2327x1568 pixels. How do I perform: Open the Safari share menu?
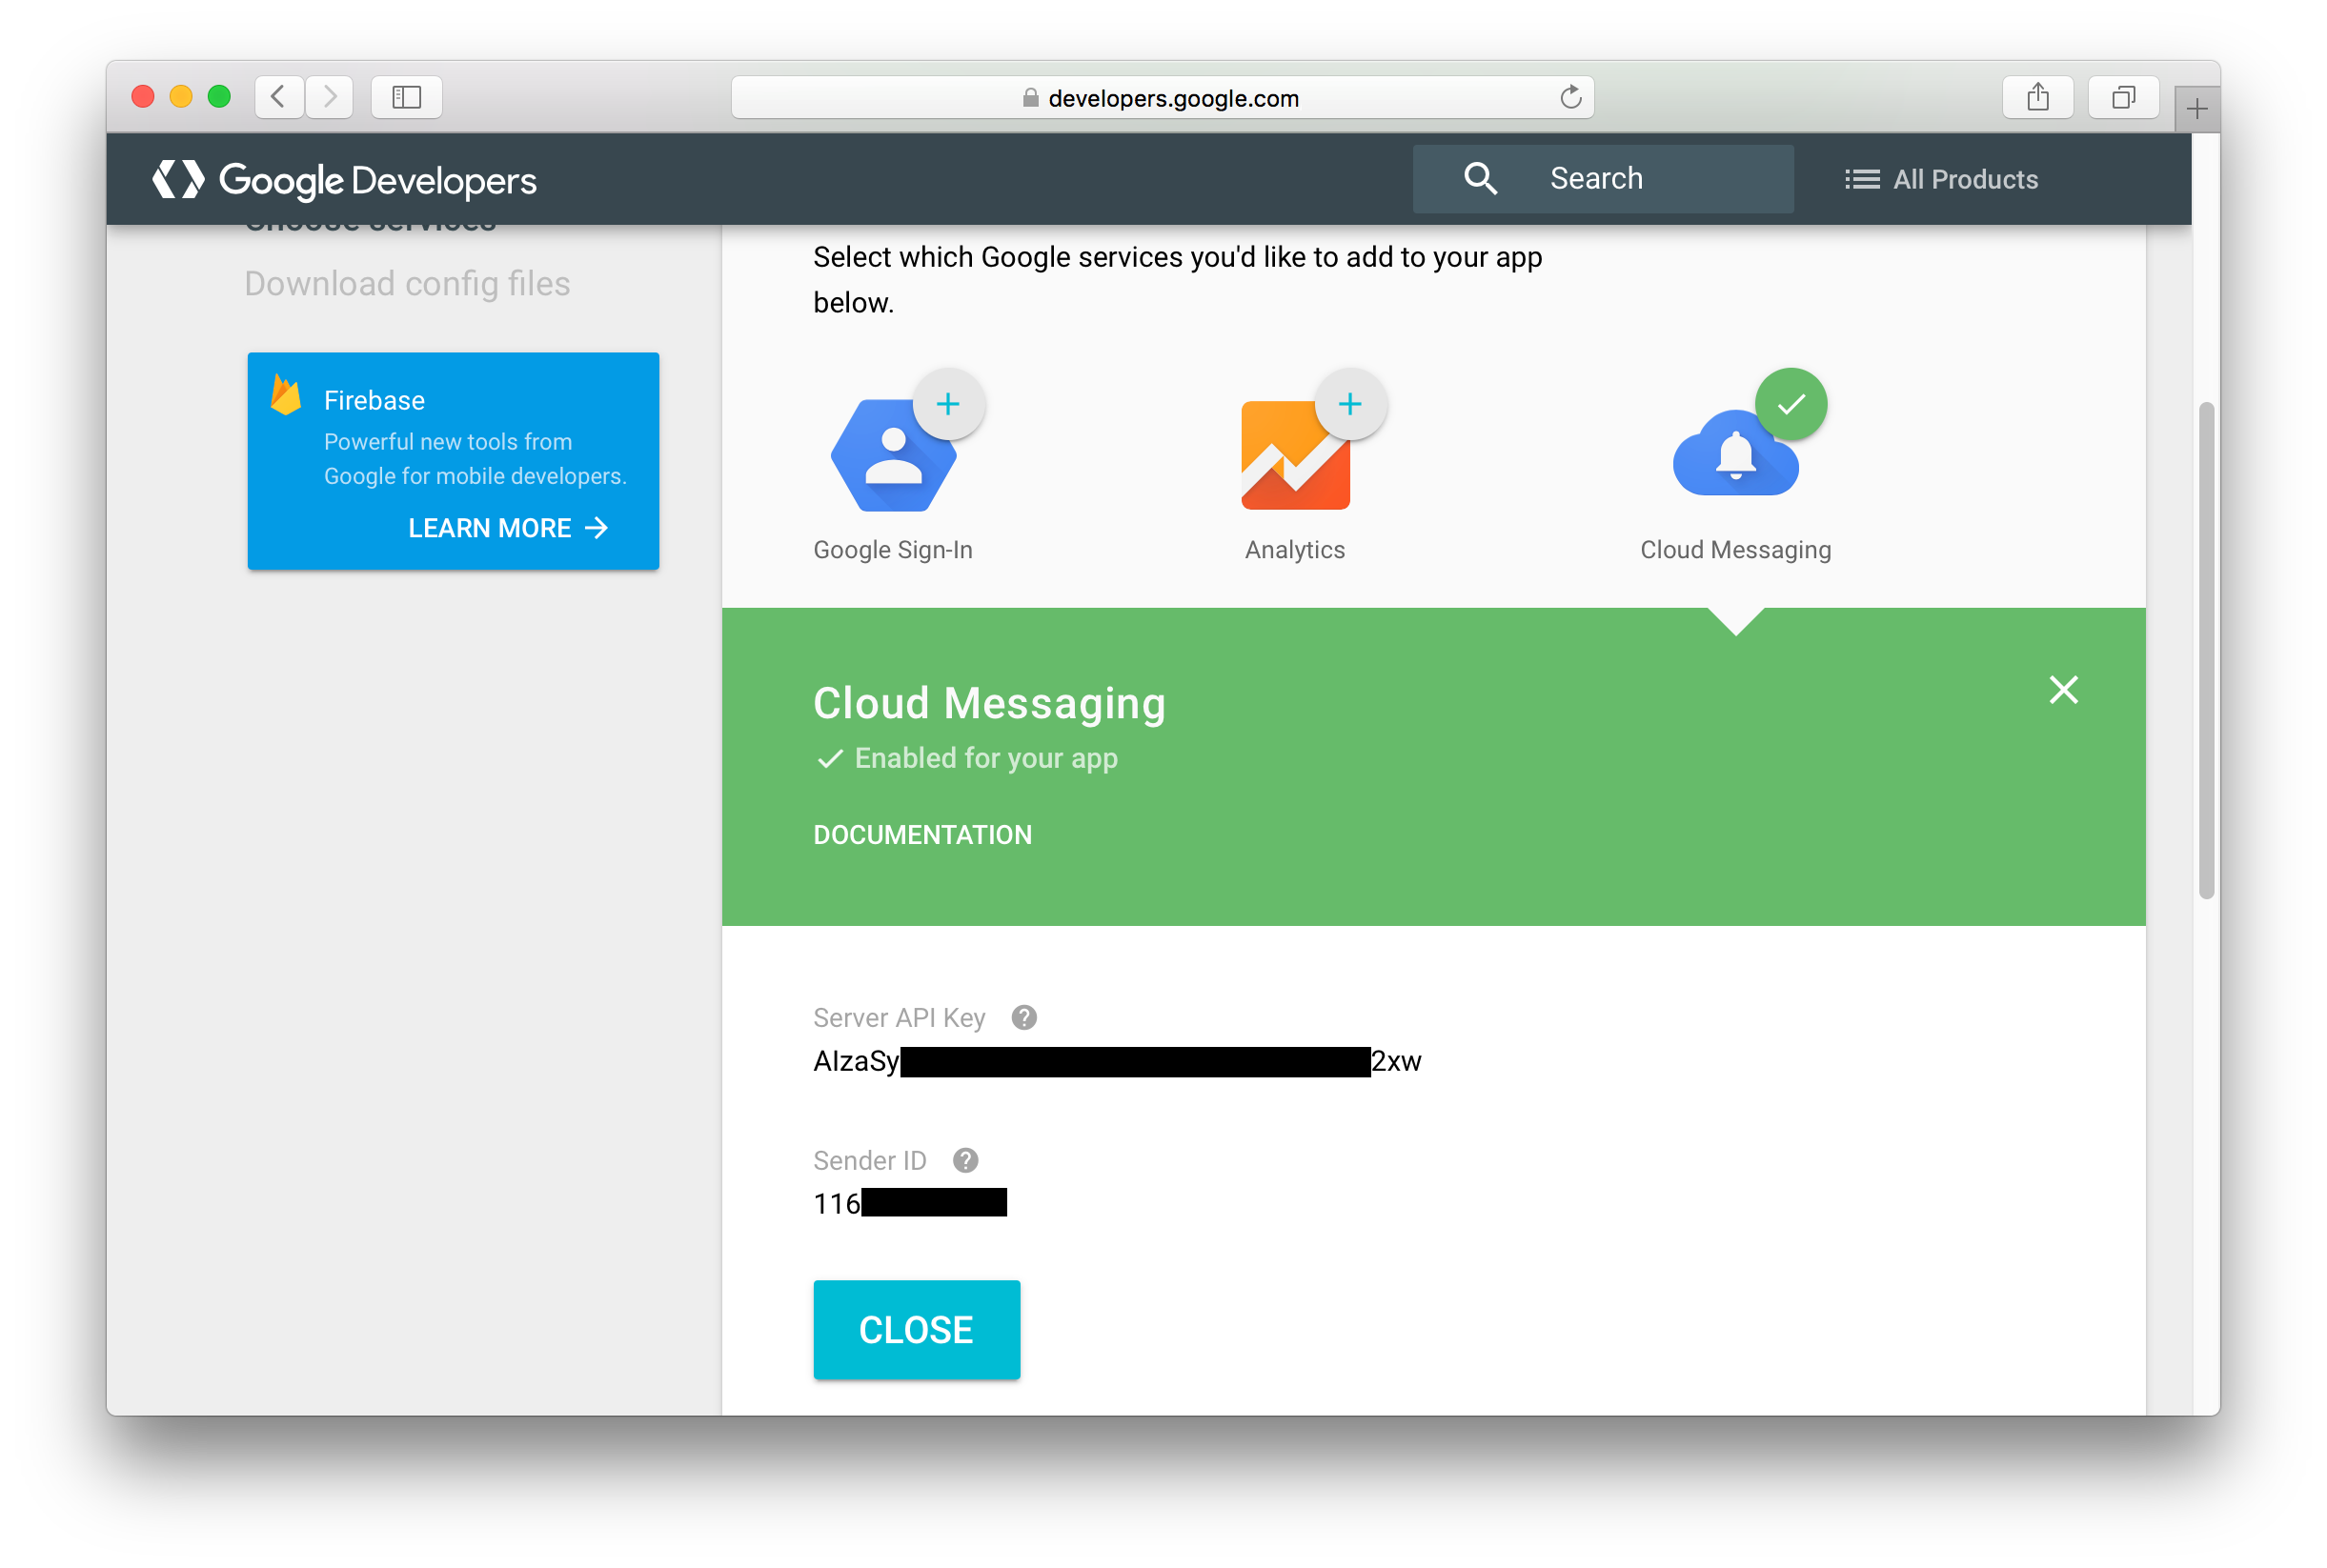[x=2037, y=97]
